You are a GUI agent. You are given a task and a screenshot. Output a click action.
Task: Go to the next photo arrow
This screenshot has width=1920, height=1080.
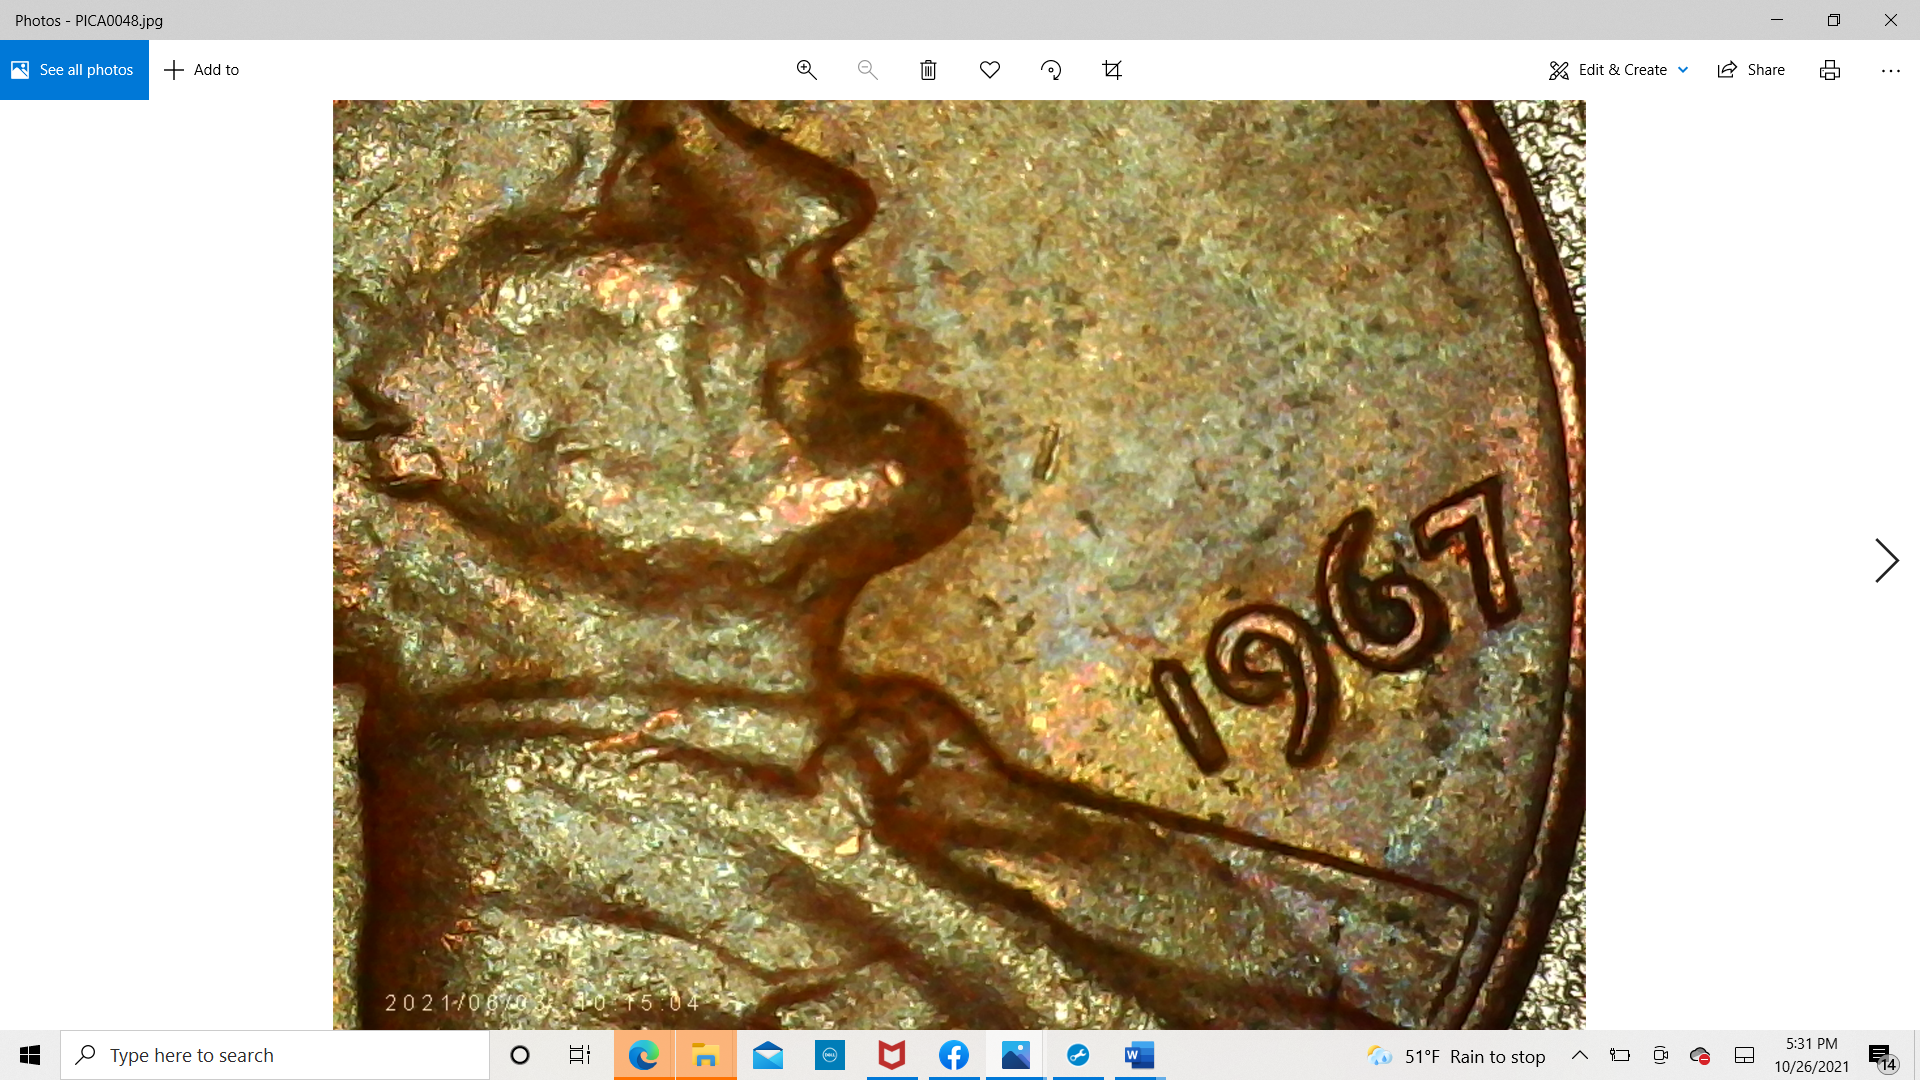click(1886, 560)
